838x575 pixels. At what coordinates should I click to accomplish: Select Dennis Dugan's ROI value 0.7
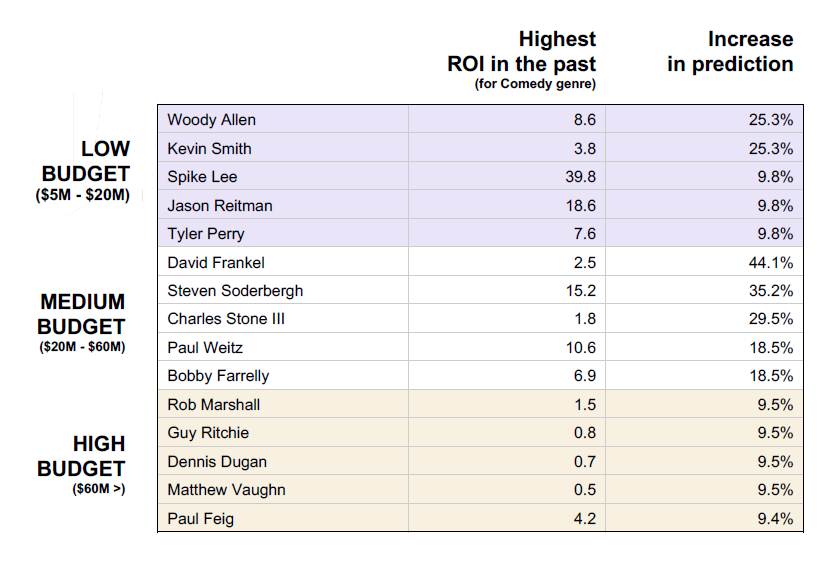pos(584,462)
